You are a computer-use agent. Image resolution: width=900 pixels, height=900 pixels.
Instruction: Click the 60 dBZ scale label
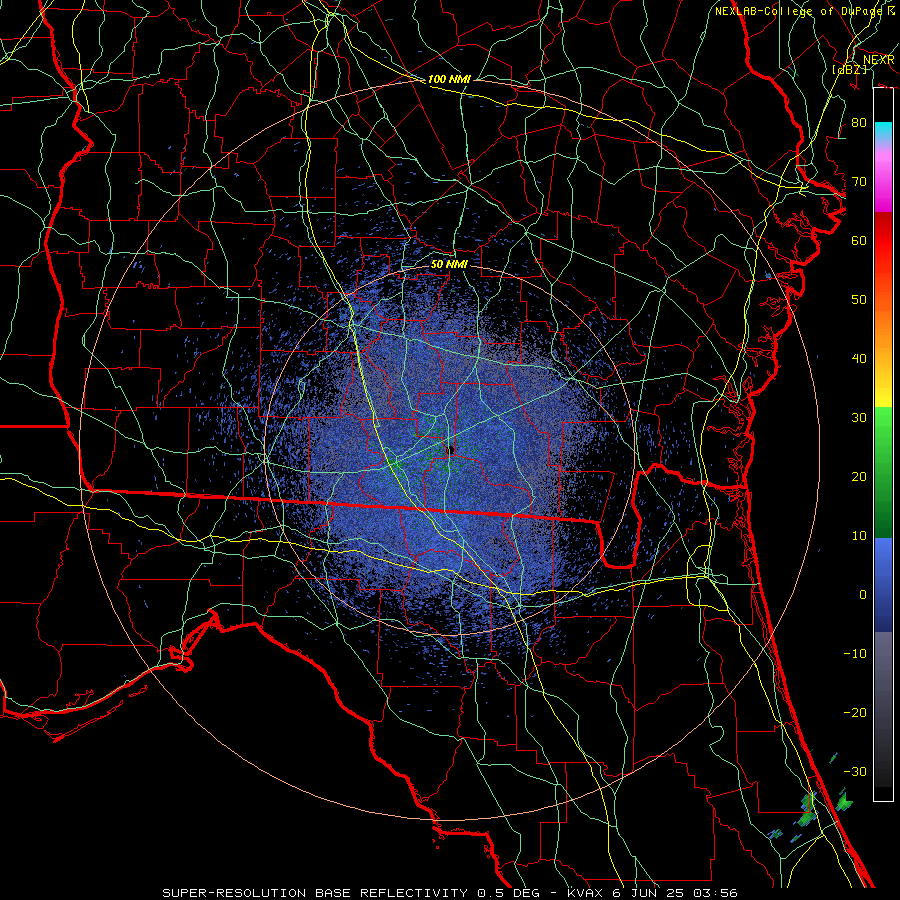coord(859,241)
